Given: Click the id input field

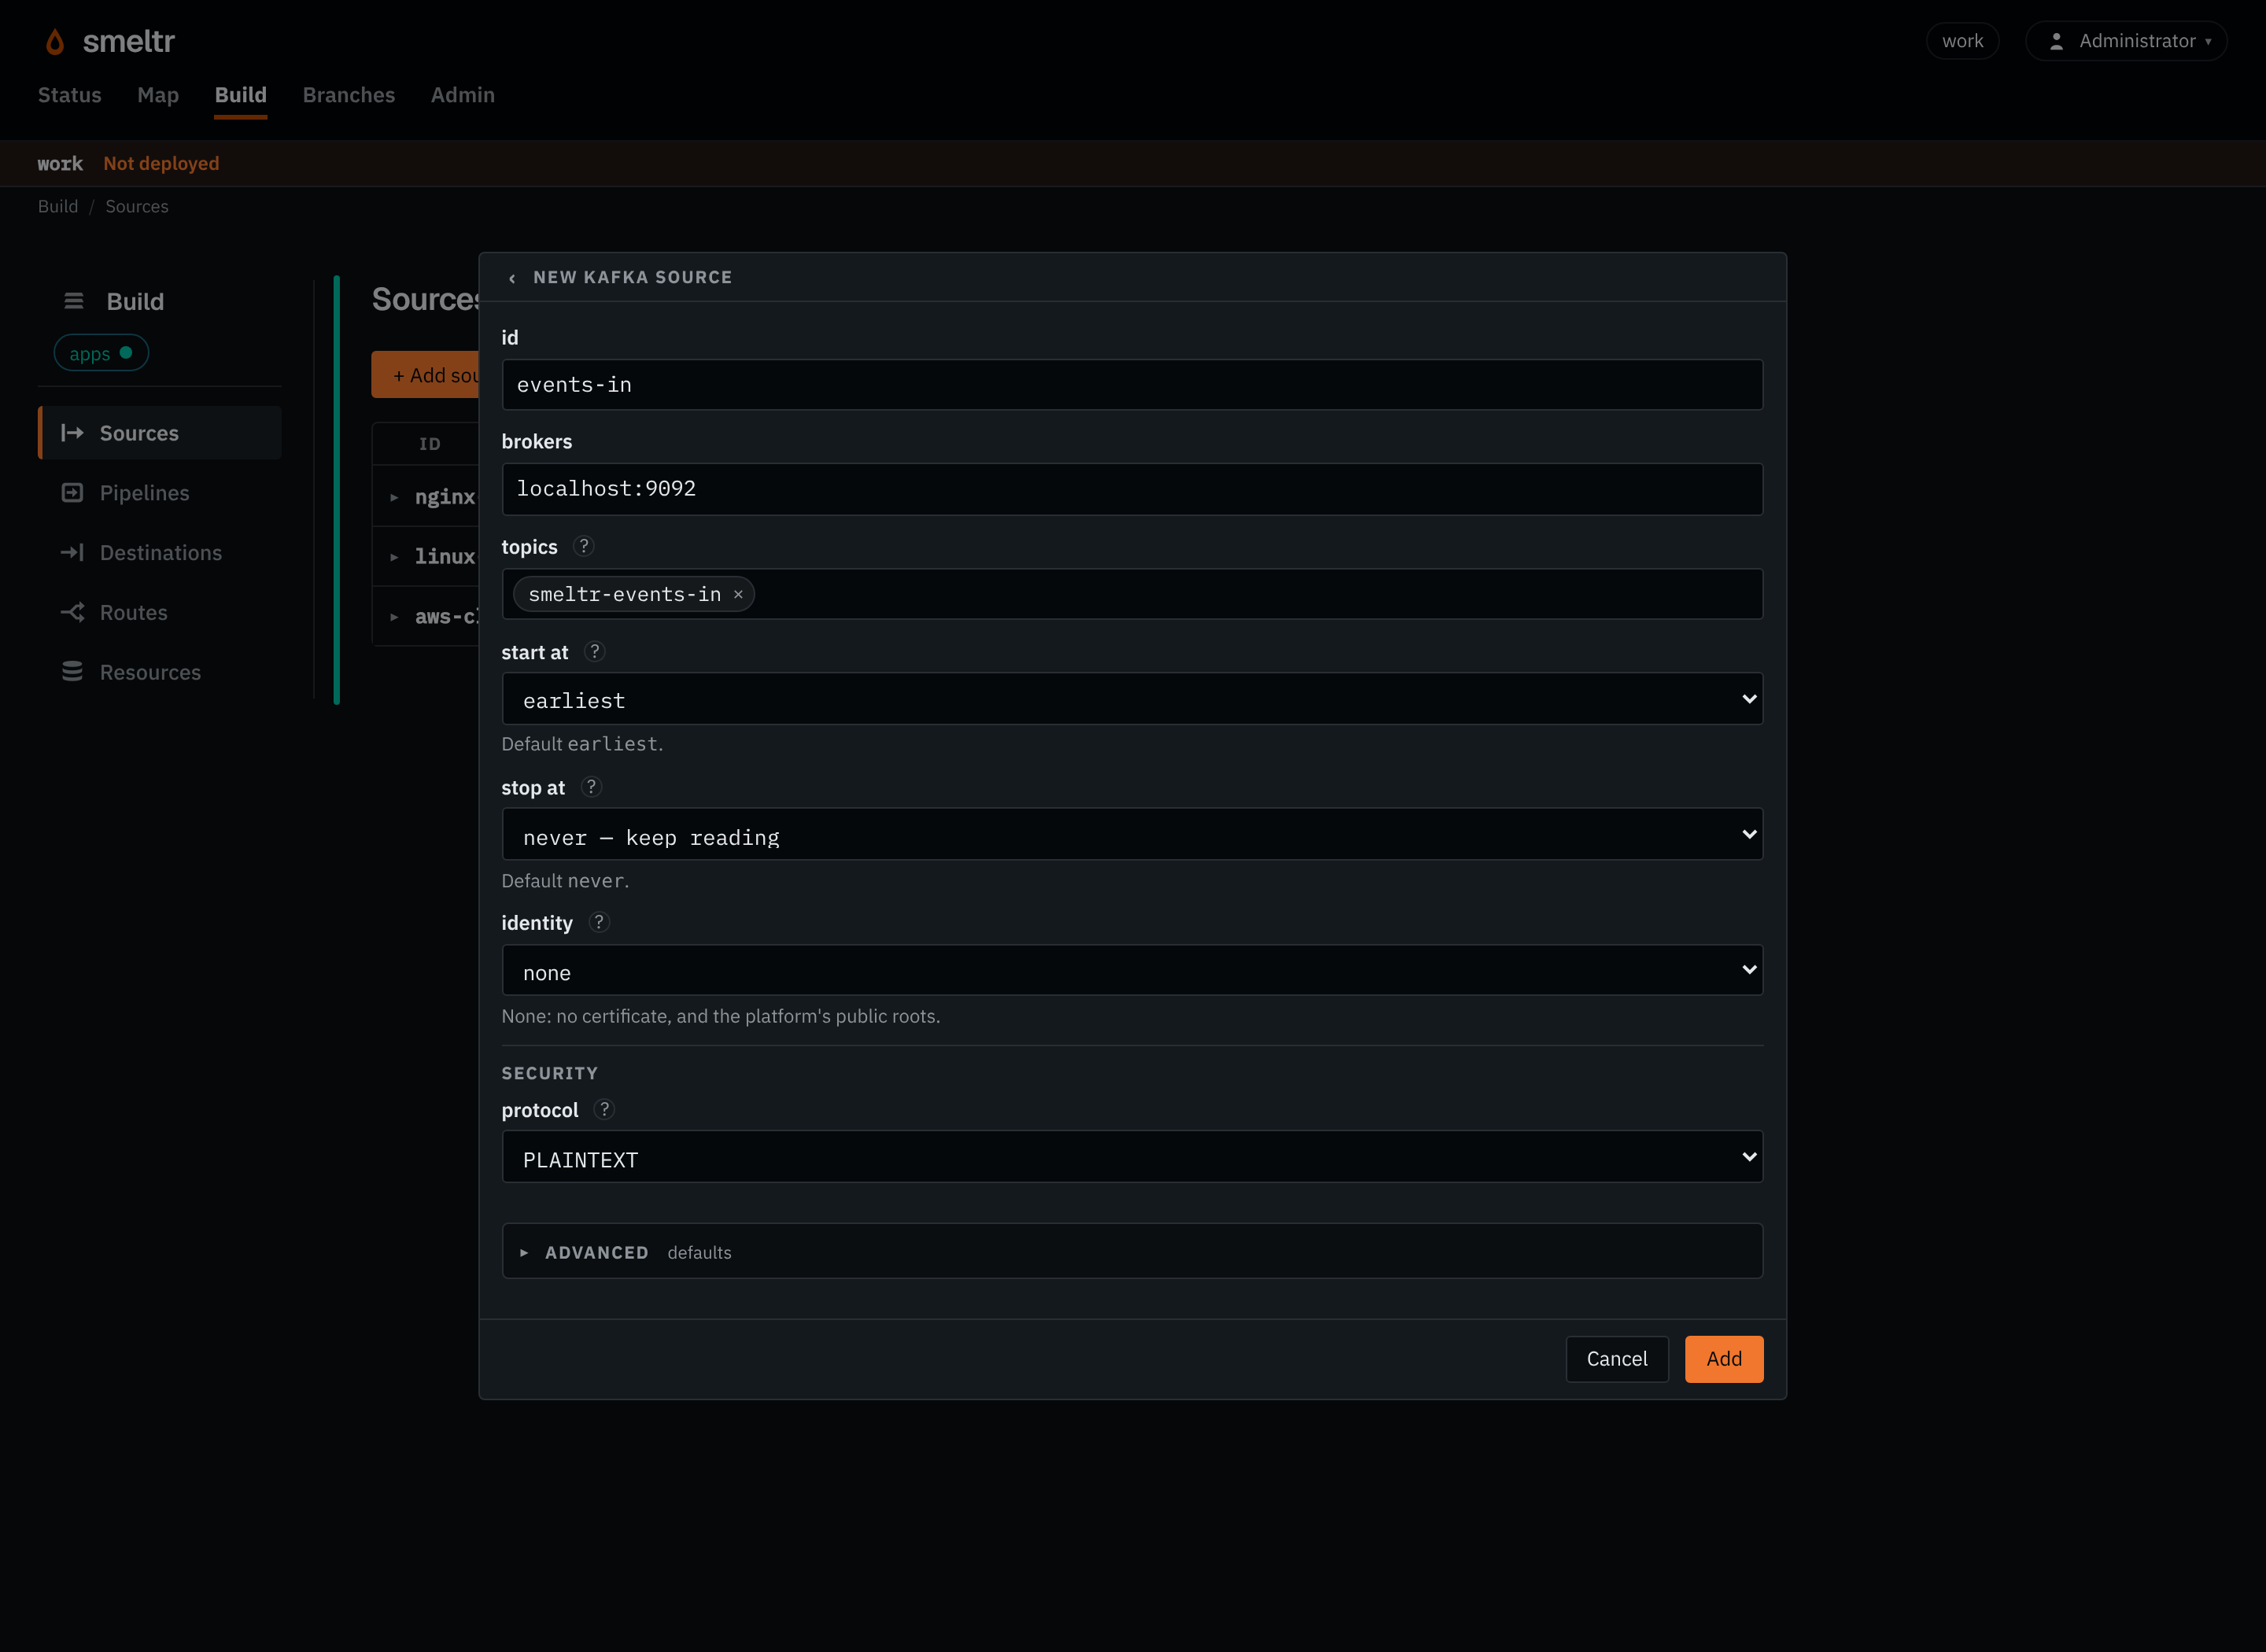Looking at the screenshot, I should 1132,385.
